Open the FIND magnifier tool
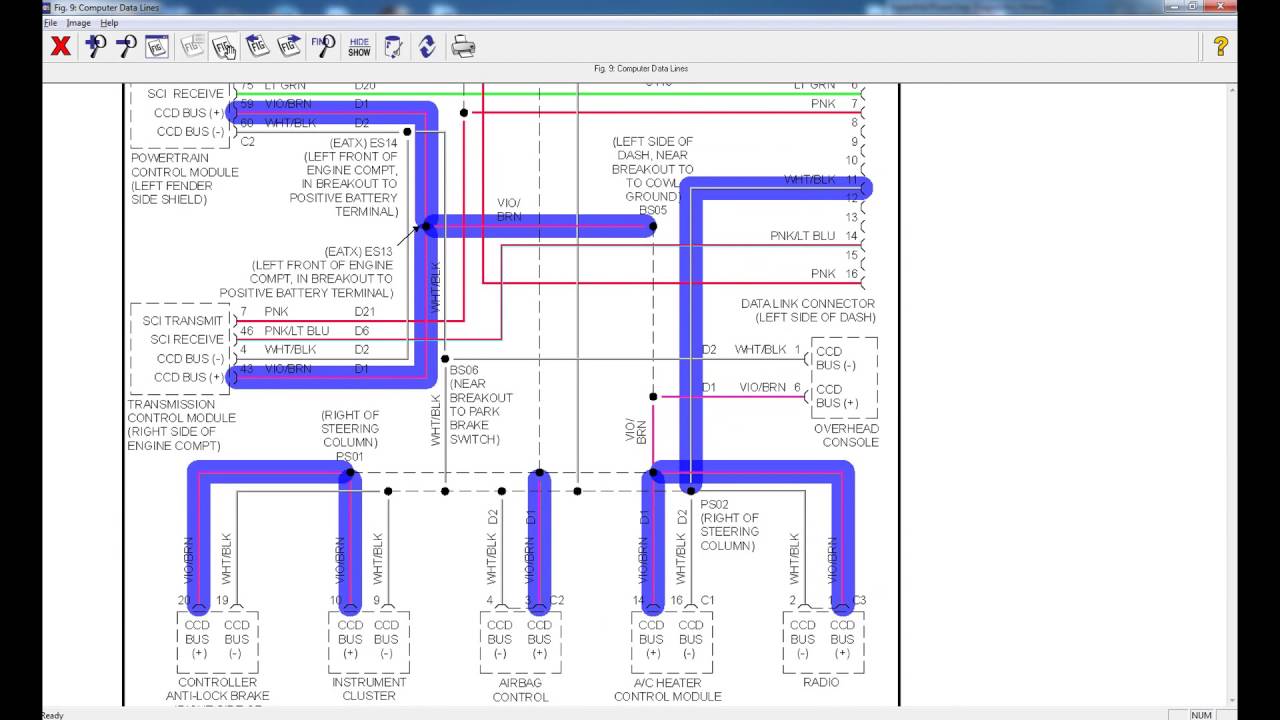Viewport: 1280px width, 720px height. [x=323, y=46]
